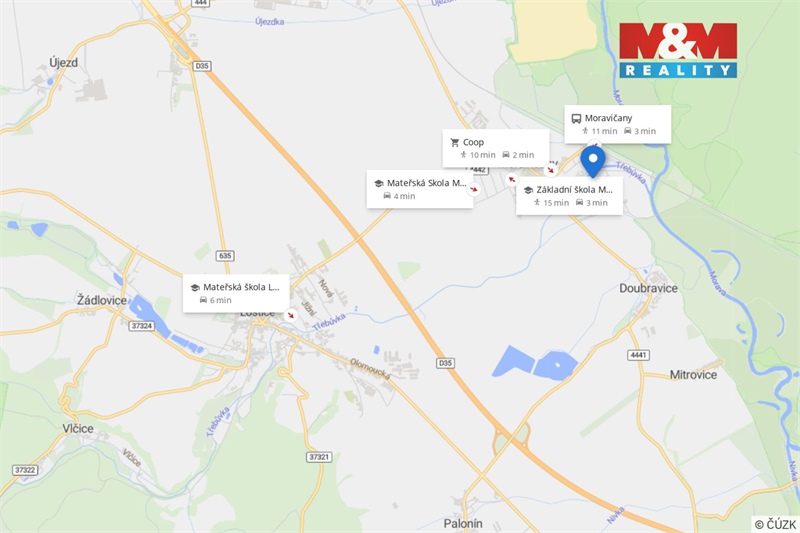Click the 635 road number badge

pyautogui.click(x=224, y=256)
